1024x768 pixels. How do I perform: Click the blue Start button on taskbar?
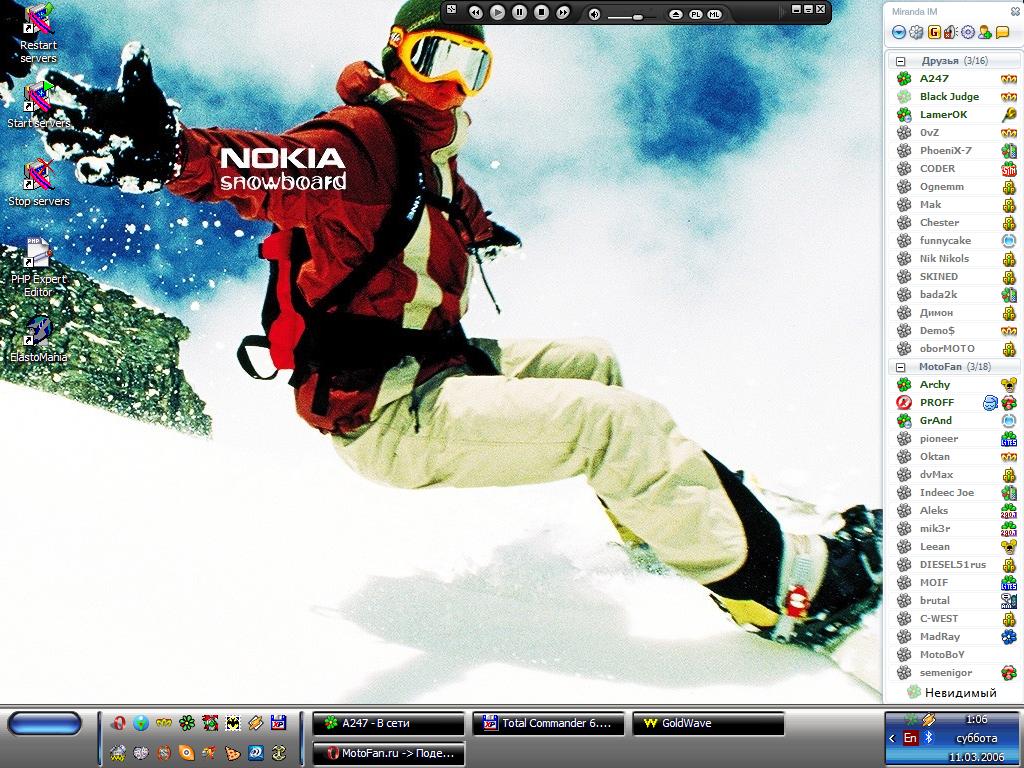click(44, 724)
